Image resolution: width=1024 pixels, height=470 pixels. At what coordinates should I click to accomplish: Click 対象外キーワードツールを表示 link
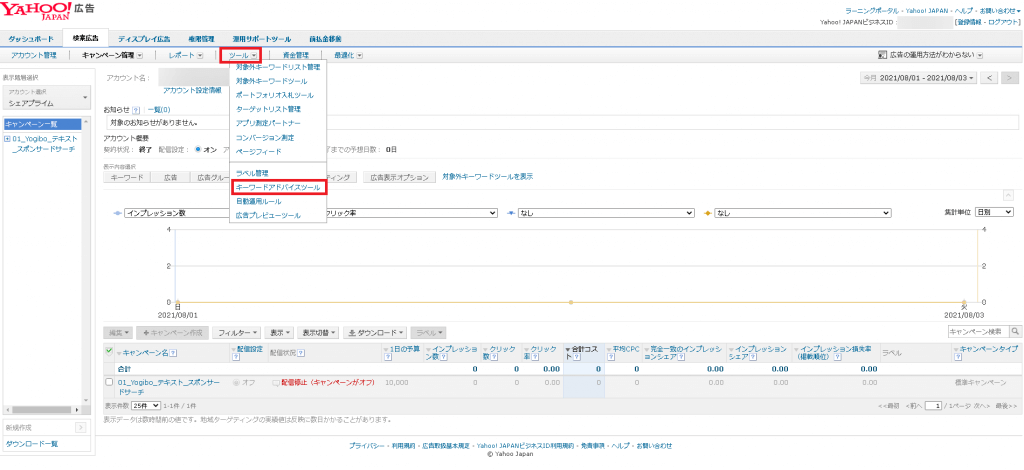488,176
